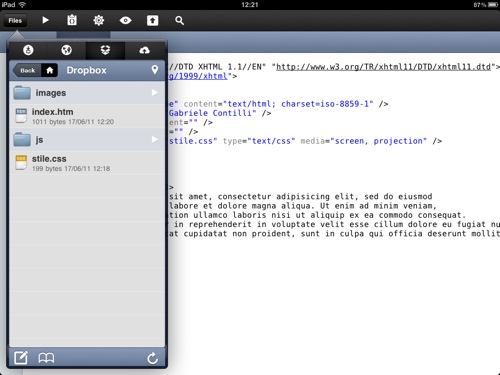Go back with the Back button
The height and width of the screenshot is (375, 500).
(27, 70)
